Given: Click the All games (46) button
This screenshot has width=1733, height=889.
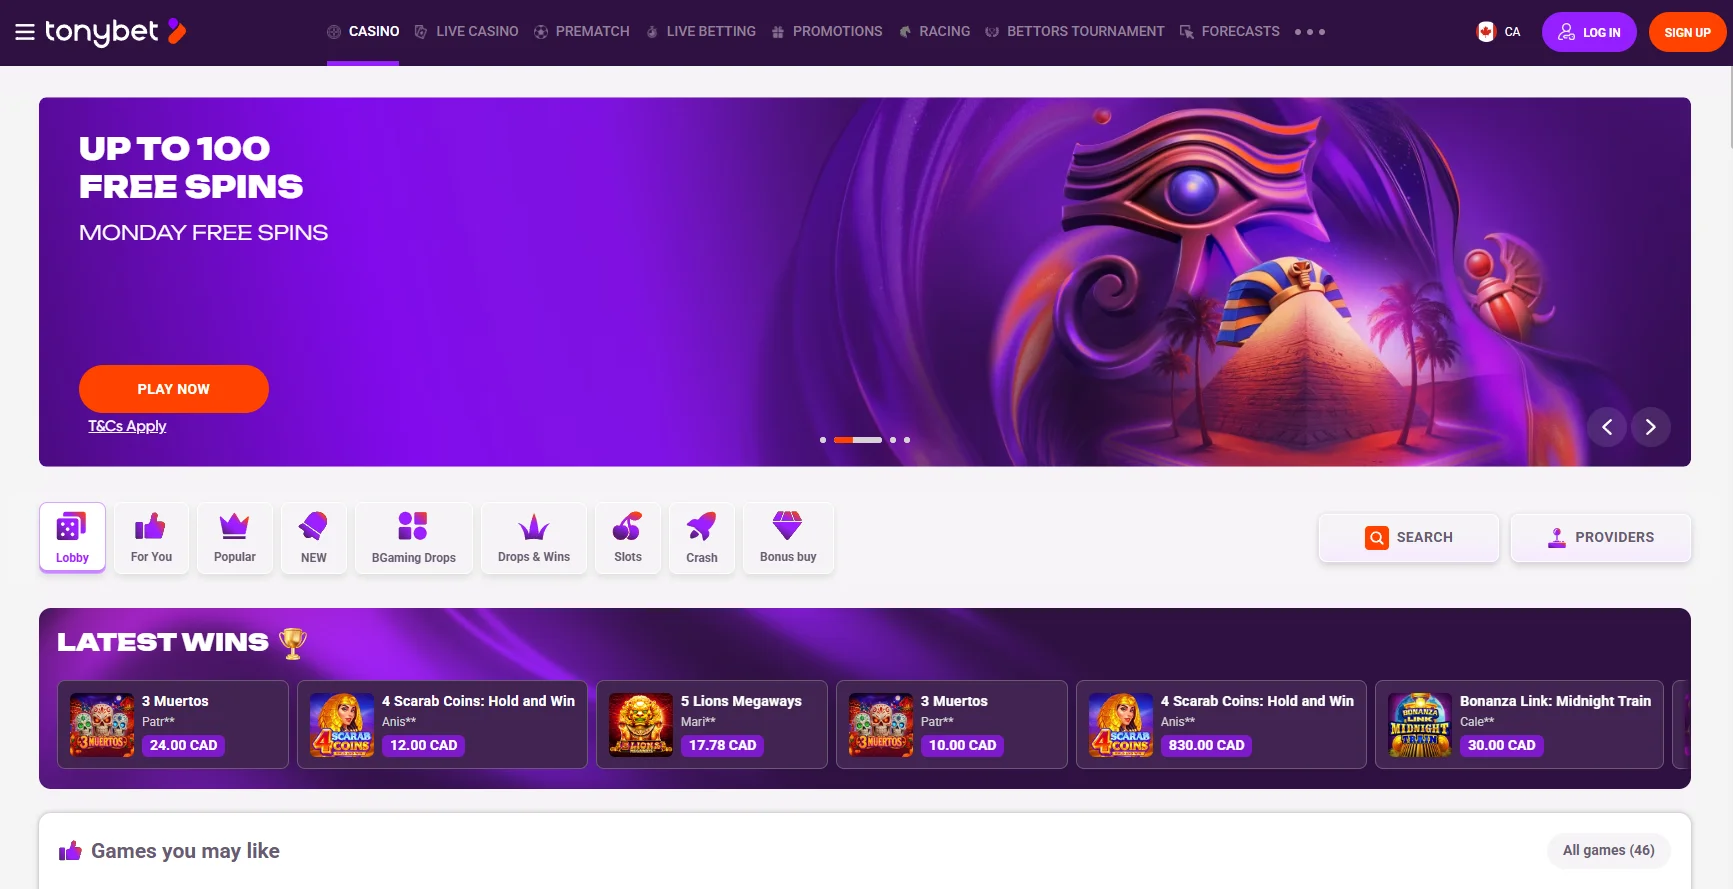Looking at the screenshot, I should click(1609, 851).
